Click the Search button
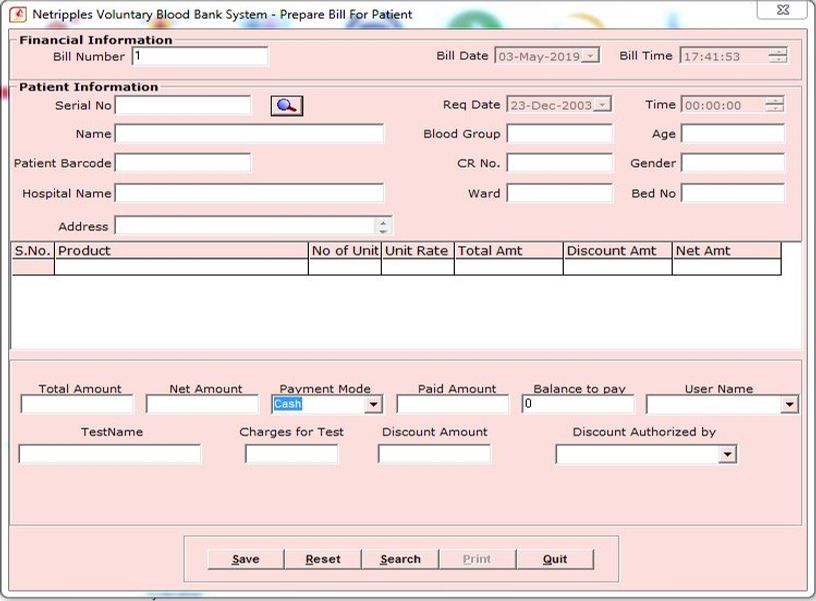 point(400,559)
